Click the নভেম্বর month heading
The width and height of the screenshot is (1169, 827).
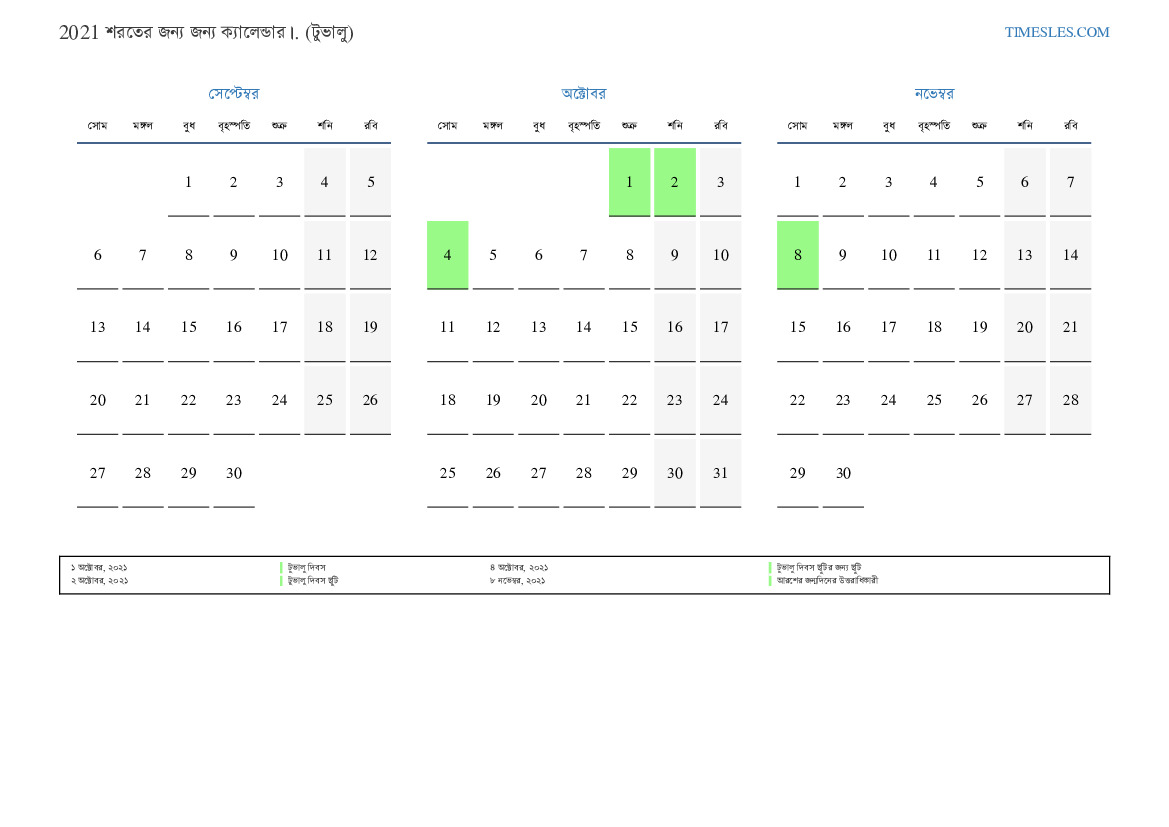click(933, 94)
